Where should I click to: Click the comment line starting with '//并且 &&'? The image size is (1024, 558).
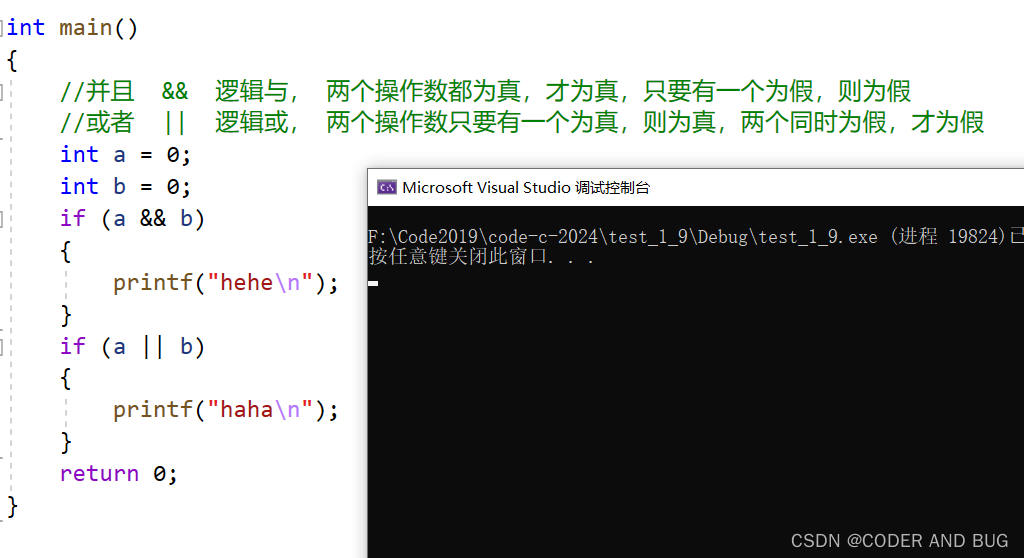pyautogui.click(x=485, y=91)
